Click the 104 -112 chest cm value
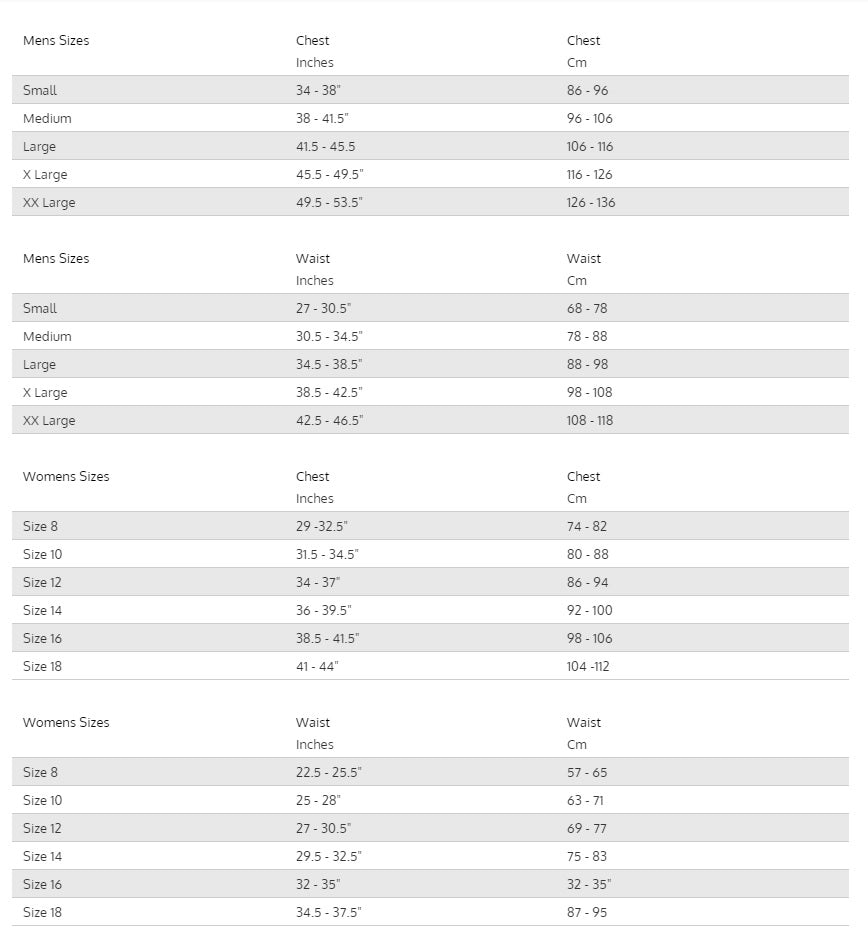Viewport: 868px width, 948px height. tap(588, 666)
